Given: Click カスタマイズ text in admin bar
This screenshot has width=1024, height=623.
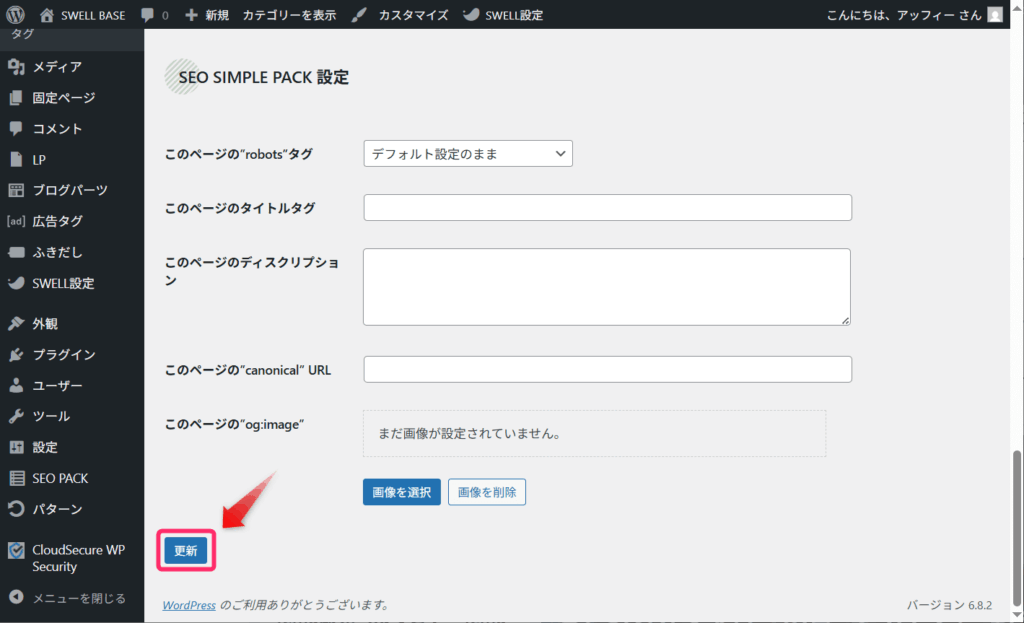Looking at the screenshot, I should point(413,14).
